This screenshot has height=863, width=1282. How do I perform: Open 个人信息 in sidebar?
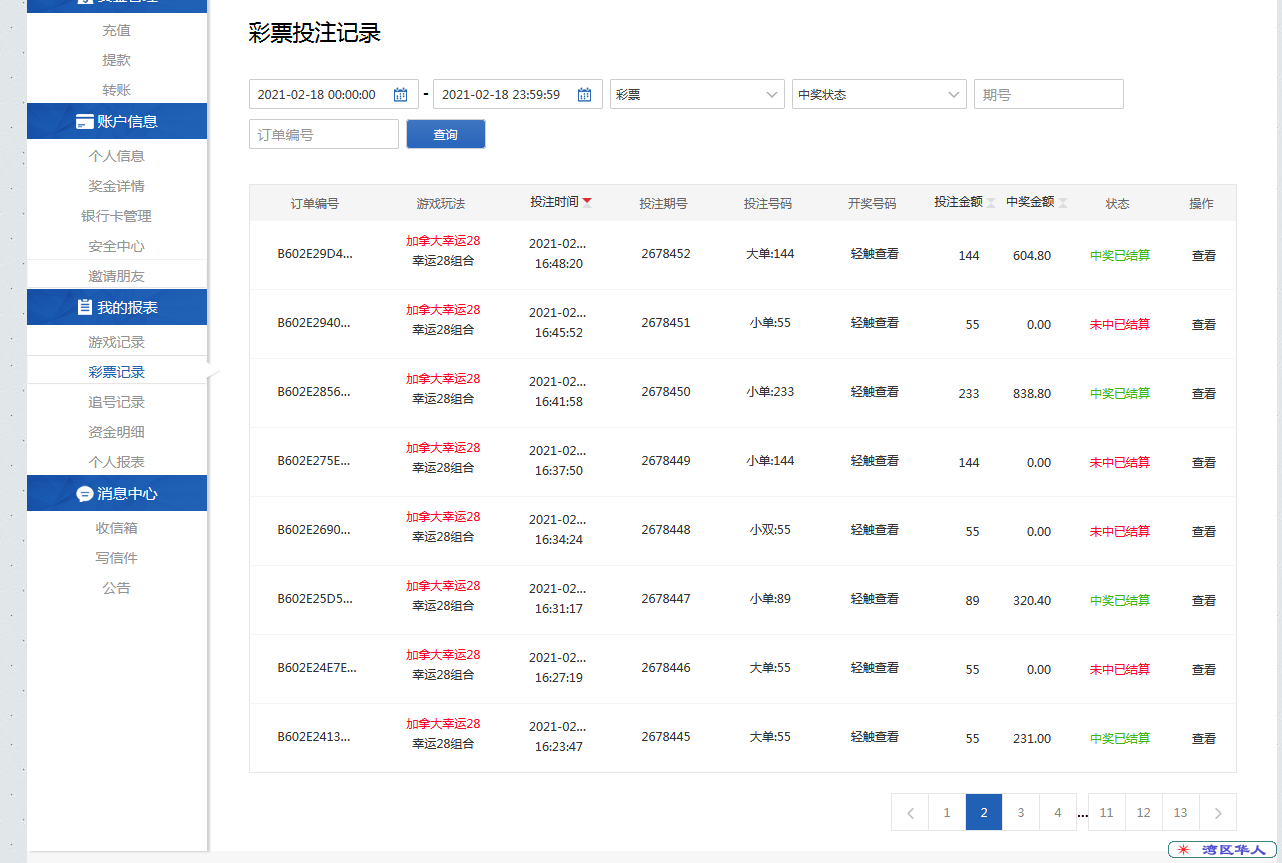point(117,156)
